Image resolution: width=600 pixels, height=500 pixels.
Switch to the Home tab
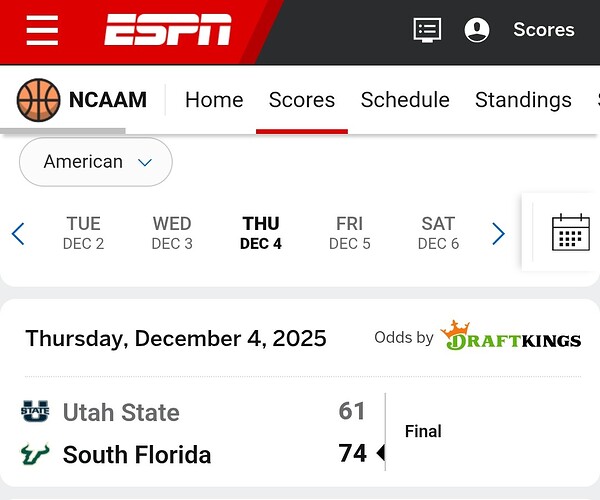214,100
